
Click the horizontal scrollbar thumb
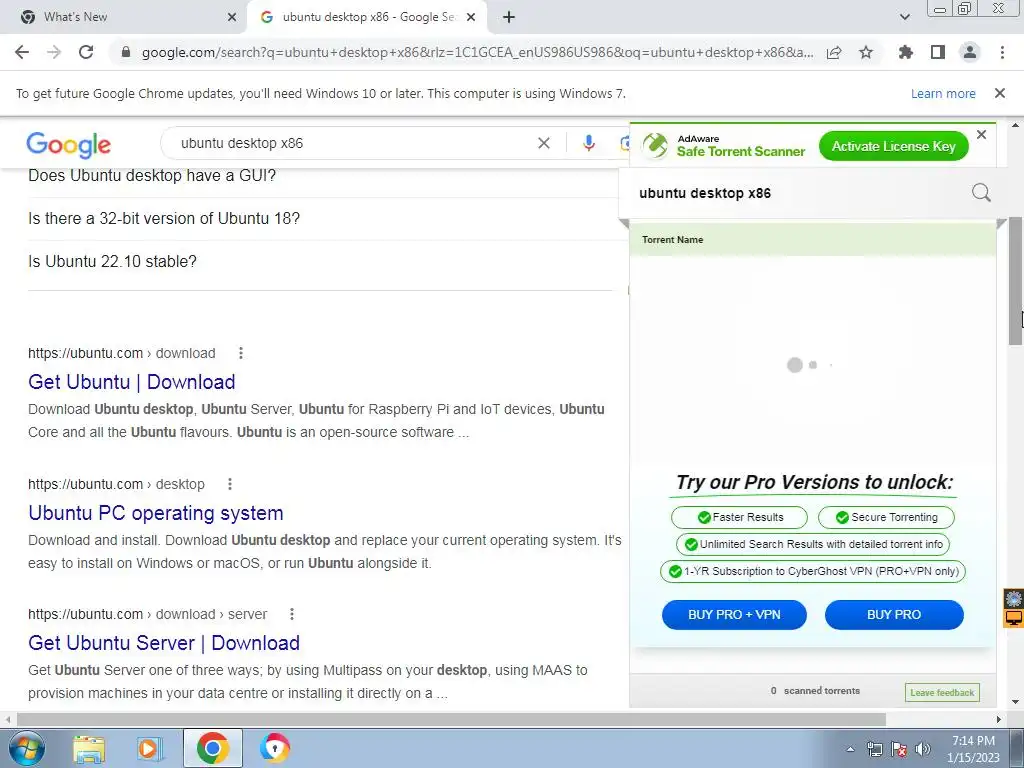click(x=451, y=719)
